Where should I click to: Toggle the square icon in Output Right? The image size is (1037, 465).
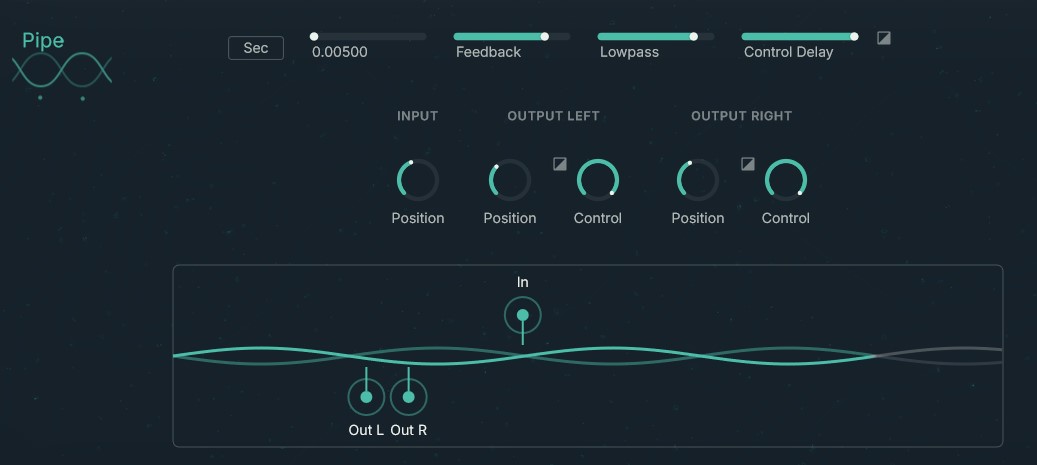[748, 164]
